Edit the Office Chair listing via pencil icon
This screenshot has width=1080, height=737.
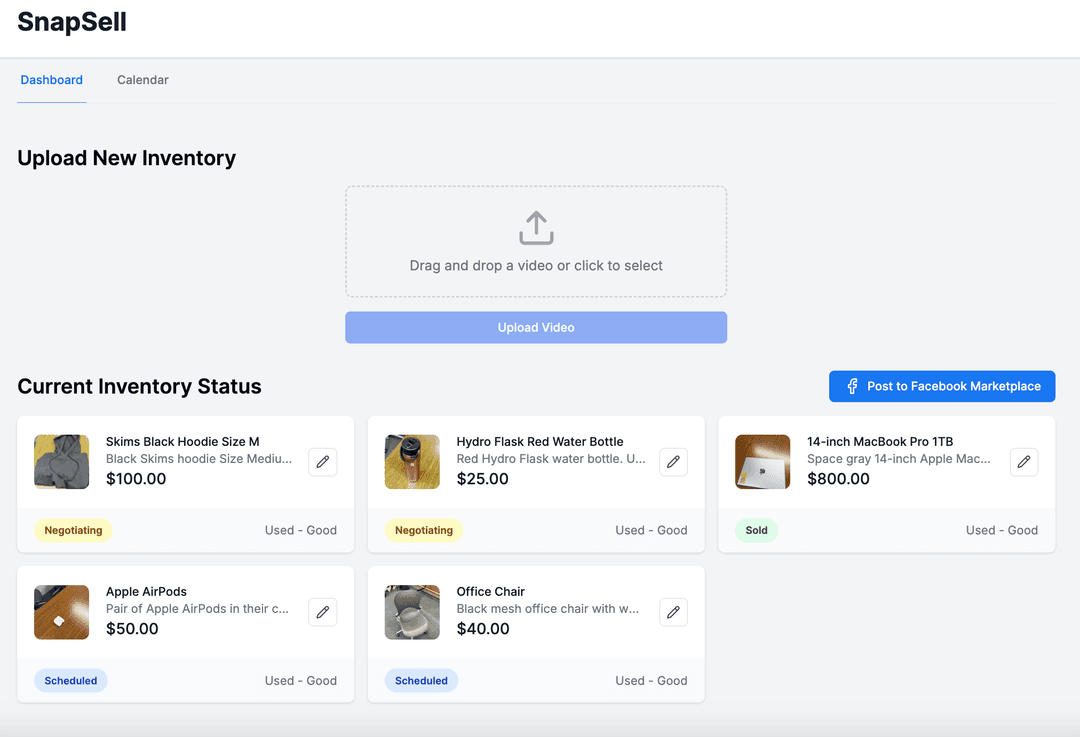tap(673, 612)
